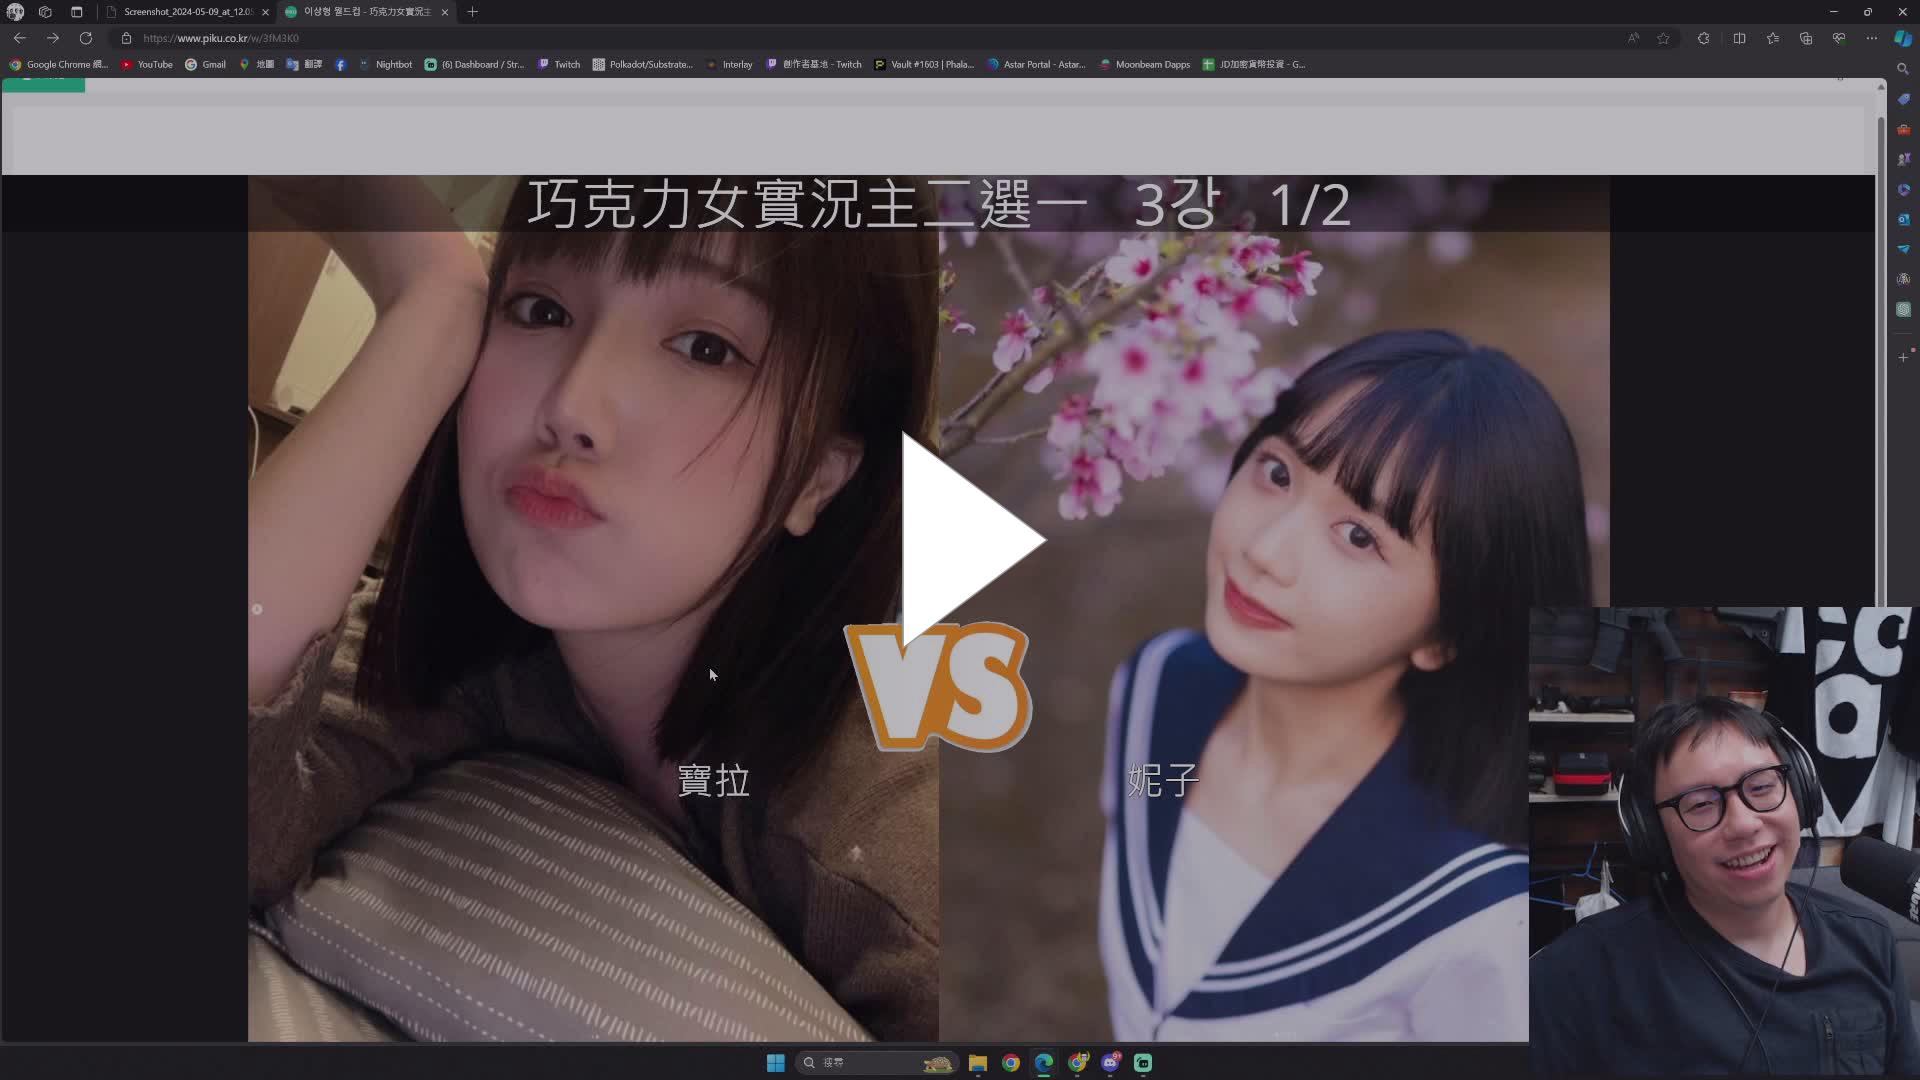Open the Outlook icon in the sidebar
The height and width of the screenshot is (1080, 1920).
1903,220
